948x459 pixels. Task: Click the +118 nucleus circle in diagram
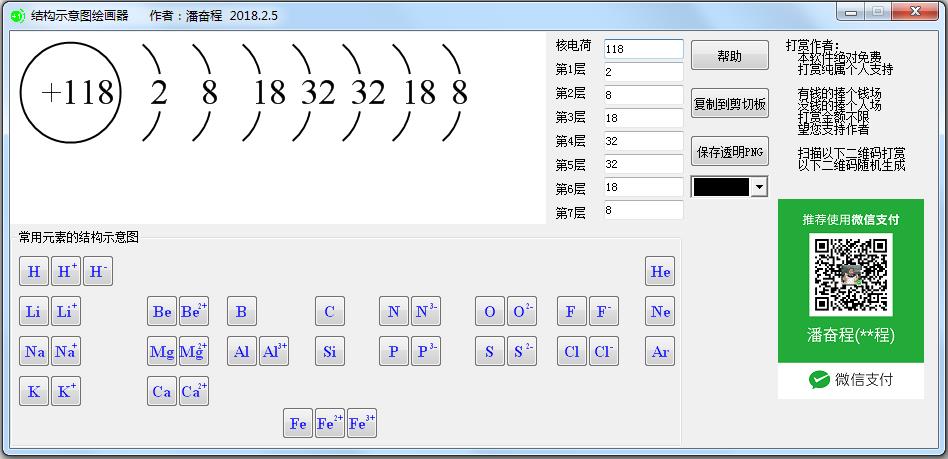71,93
